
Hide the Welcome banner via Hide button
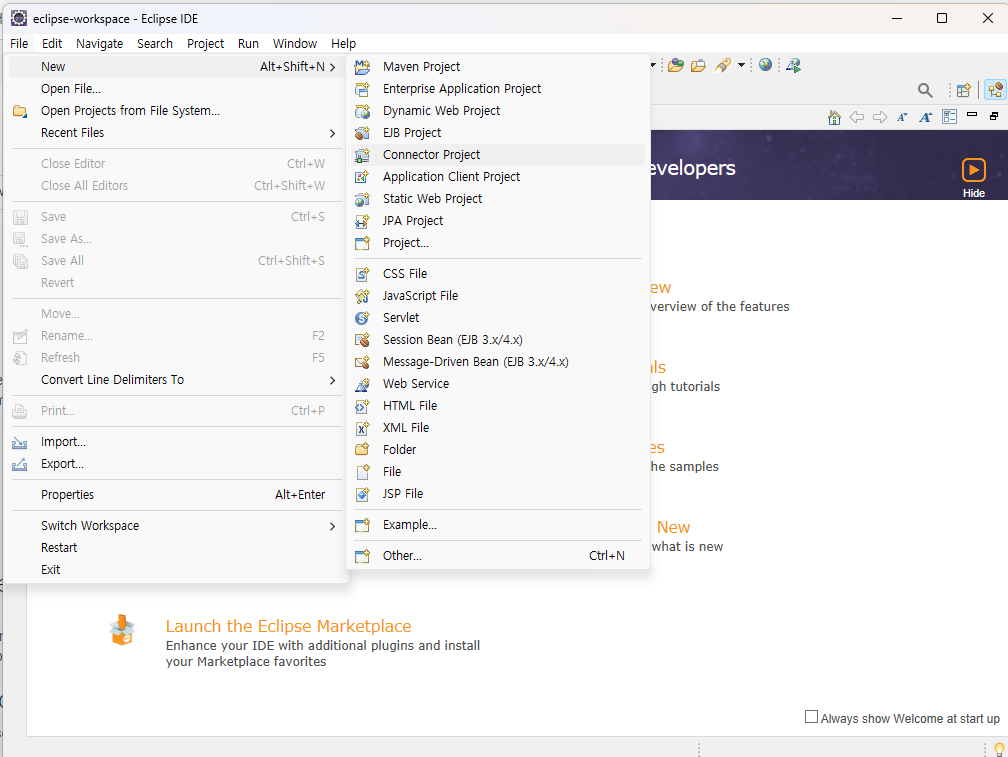[973, 177]
